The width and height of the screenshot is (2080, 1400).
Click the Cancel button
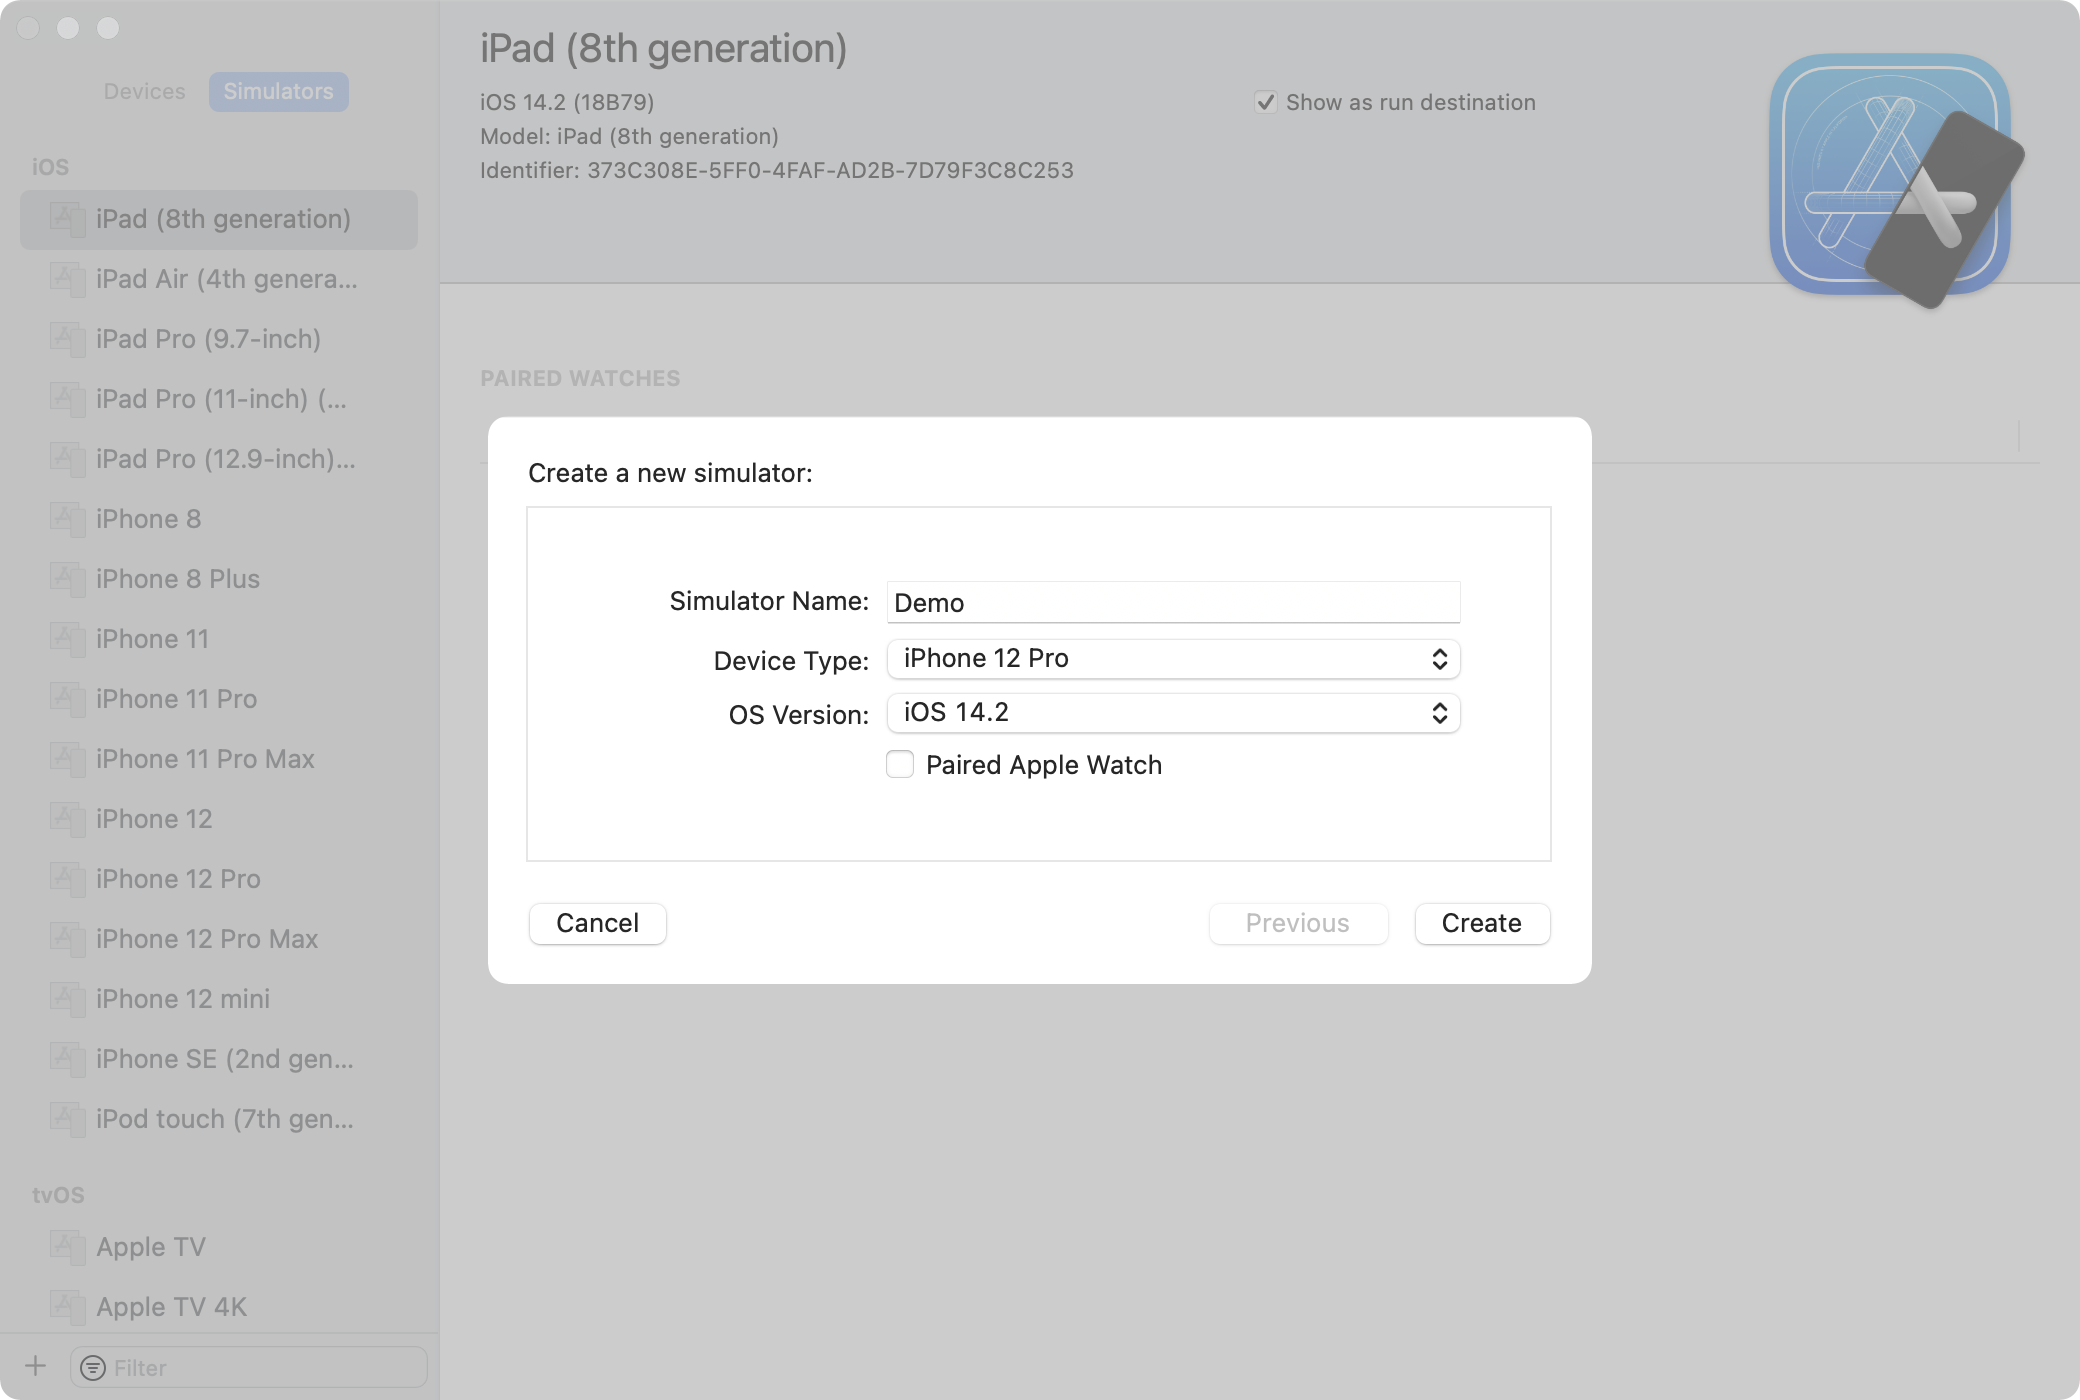tap(597, 922)
